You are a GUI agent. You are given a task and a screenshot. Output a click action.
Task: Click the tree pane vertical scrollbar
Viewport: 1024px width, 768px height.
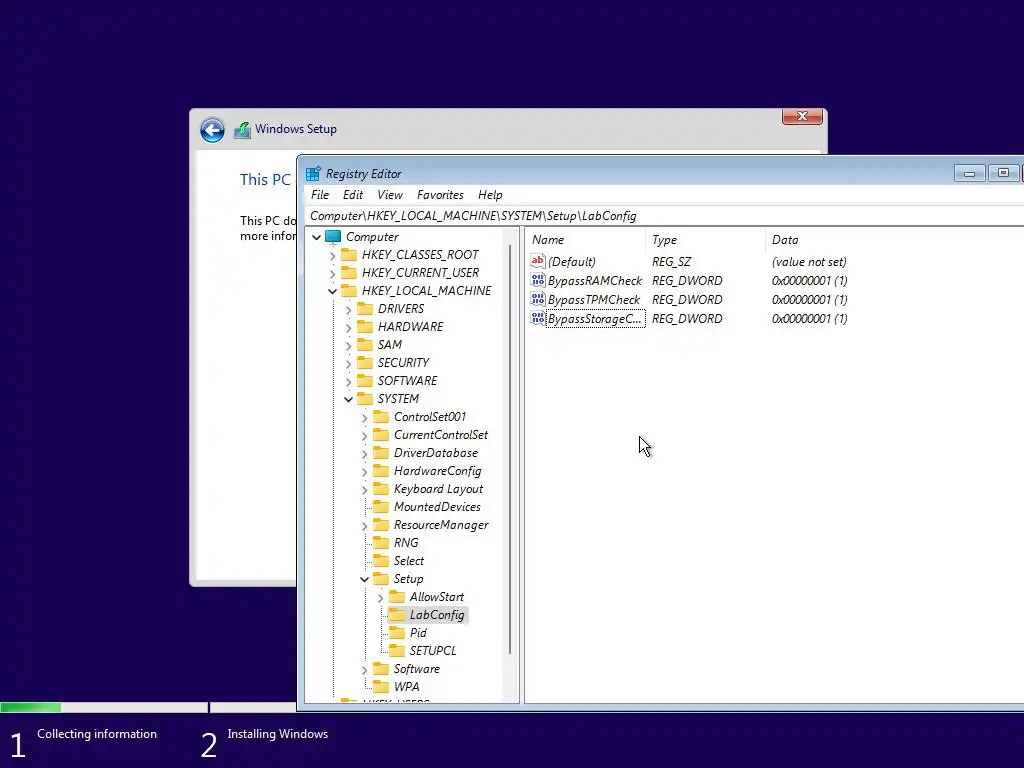point(510,449)
